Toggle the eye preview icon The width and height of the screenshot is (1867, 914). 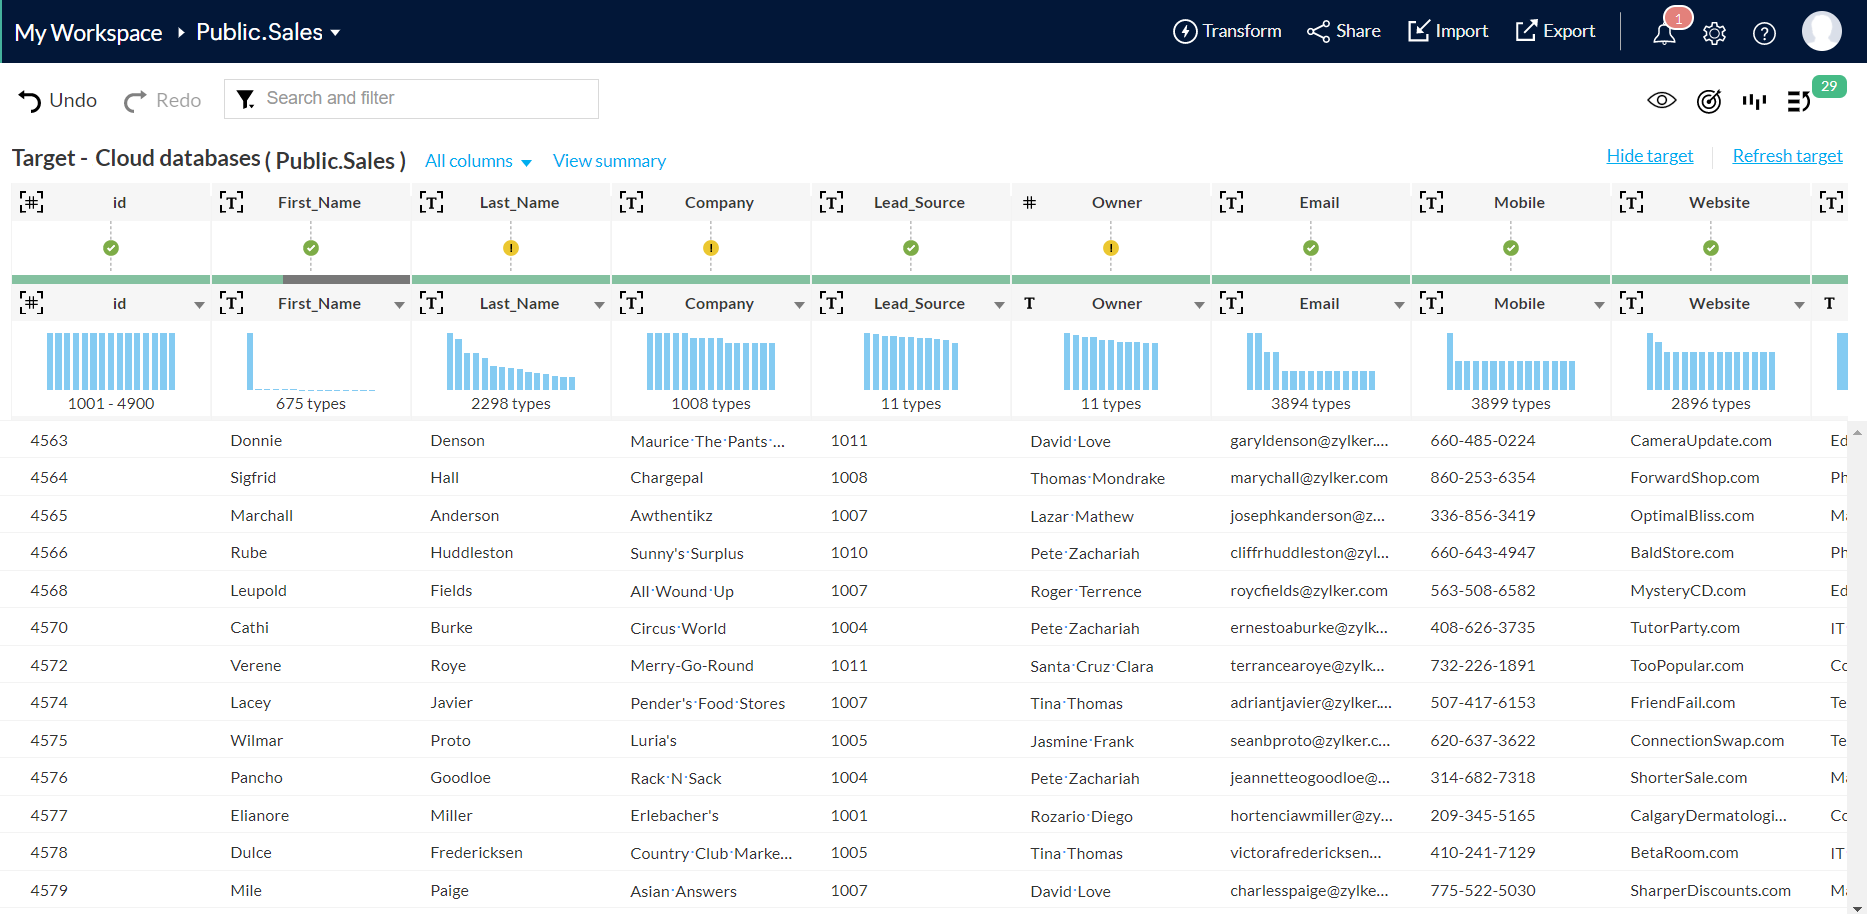(x=1661, y=100)
